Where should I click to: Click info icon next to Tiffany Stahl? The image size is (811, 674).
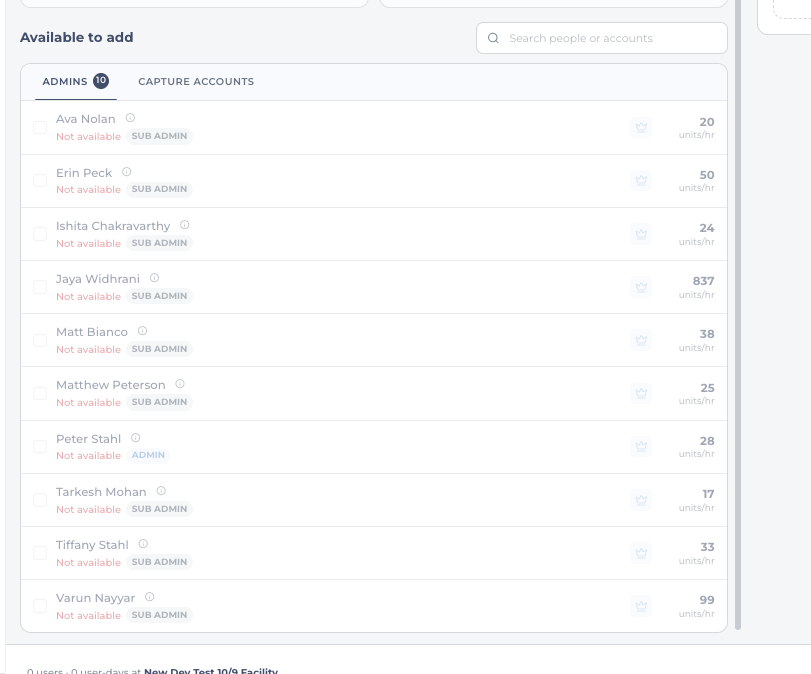pos(143,544)
